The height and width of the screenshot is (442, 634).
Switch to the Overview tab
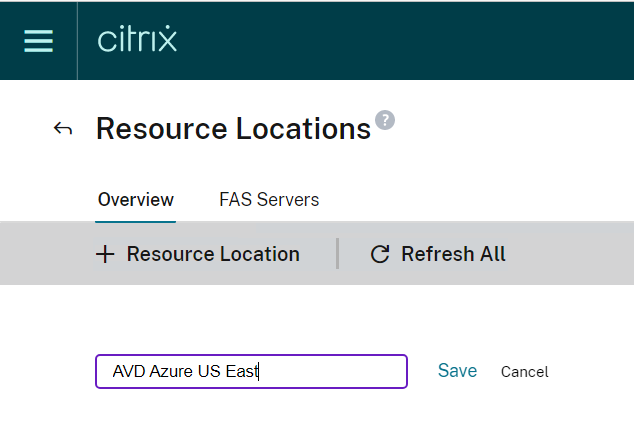click(136, 200)
